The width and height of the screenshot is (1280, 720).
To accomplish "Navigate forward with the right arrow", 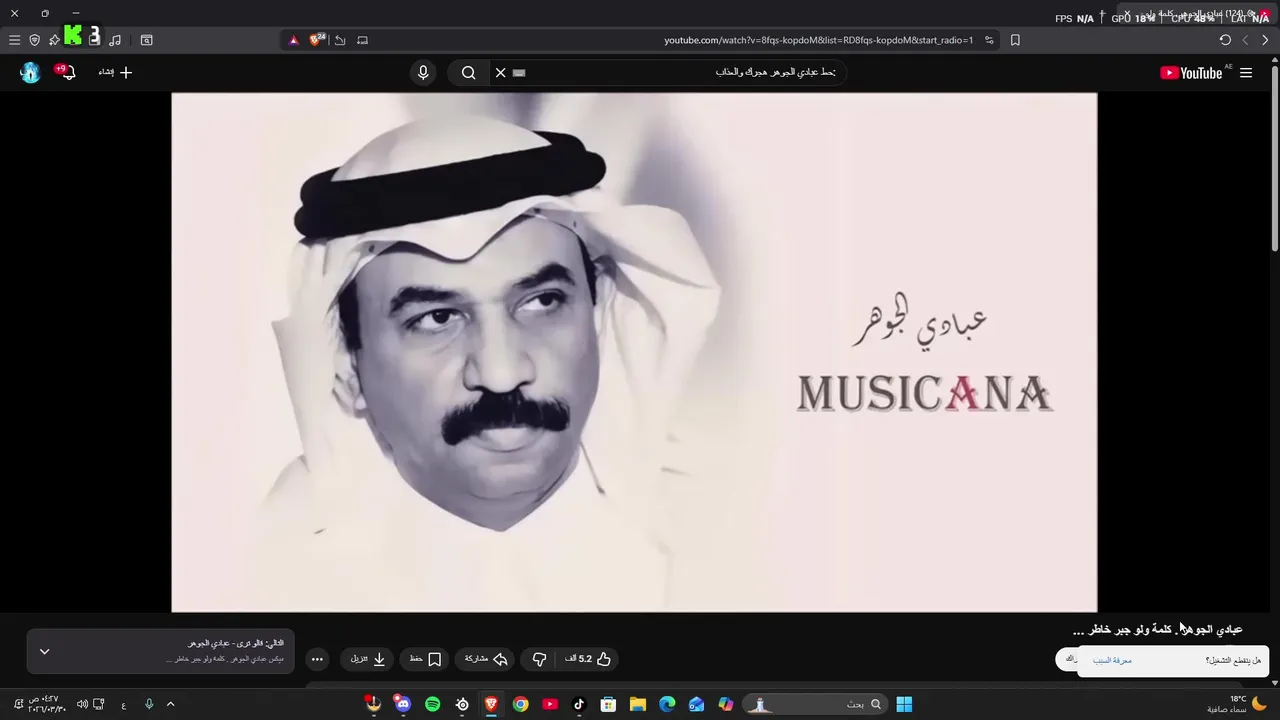I will pyautogui.click(x=1265, y=40).
